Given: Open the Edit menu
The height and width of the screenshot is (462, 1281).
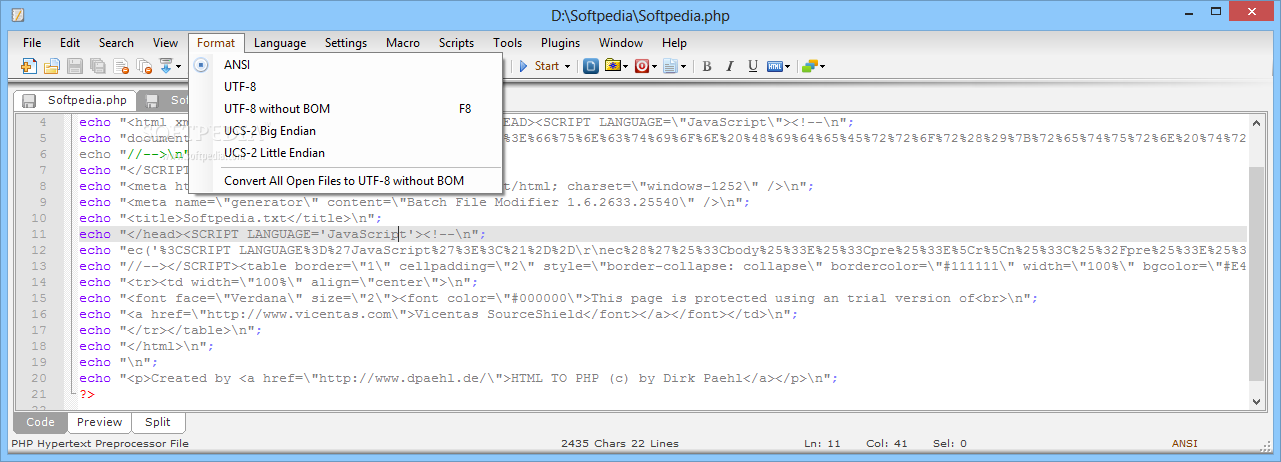Looking at the screenshot, I should click(70, 43).
